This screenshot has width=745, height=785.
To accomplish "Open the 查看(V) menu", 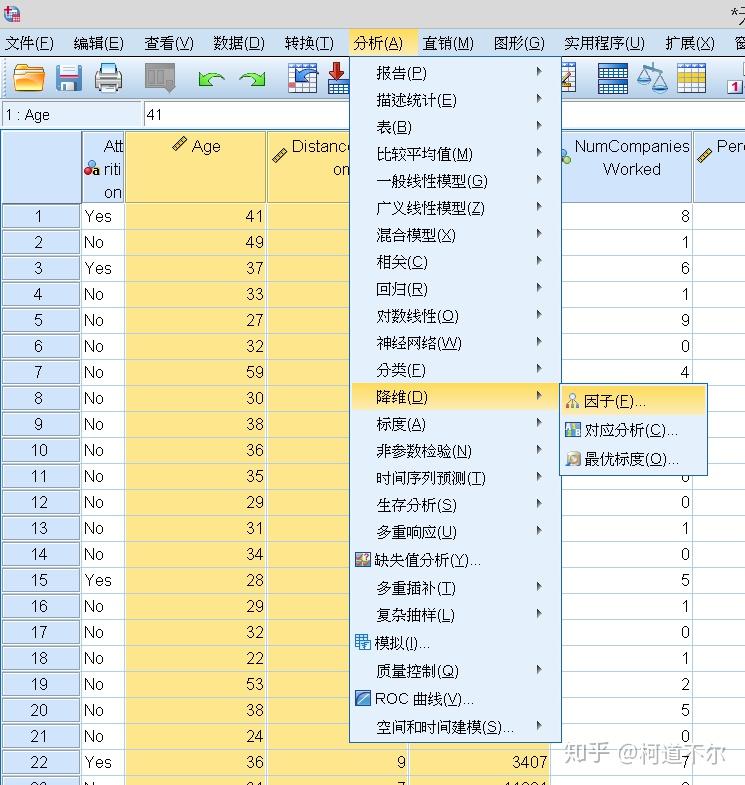I will [x=169, y=44].
